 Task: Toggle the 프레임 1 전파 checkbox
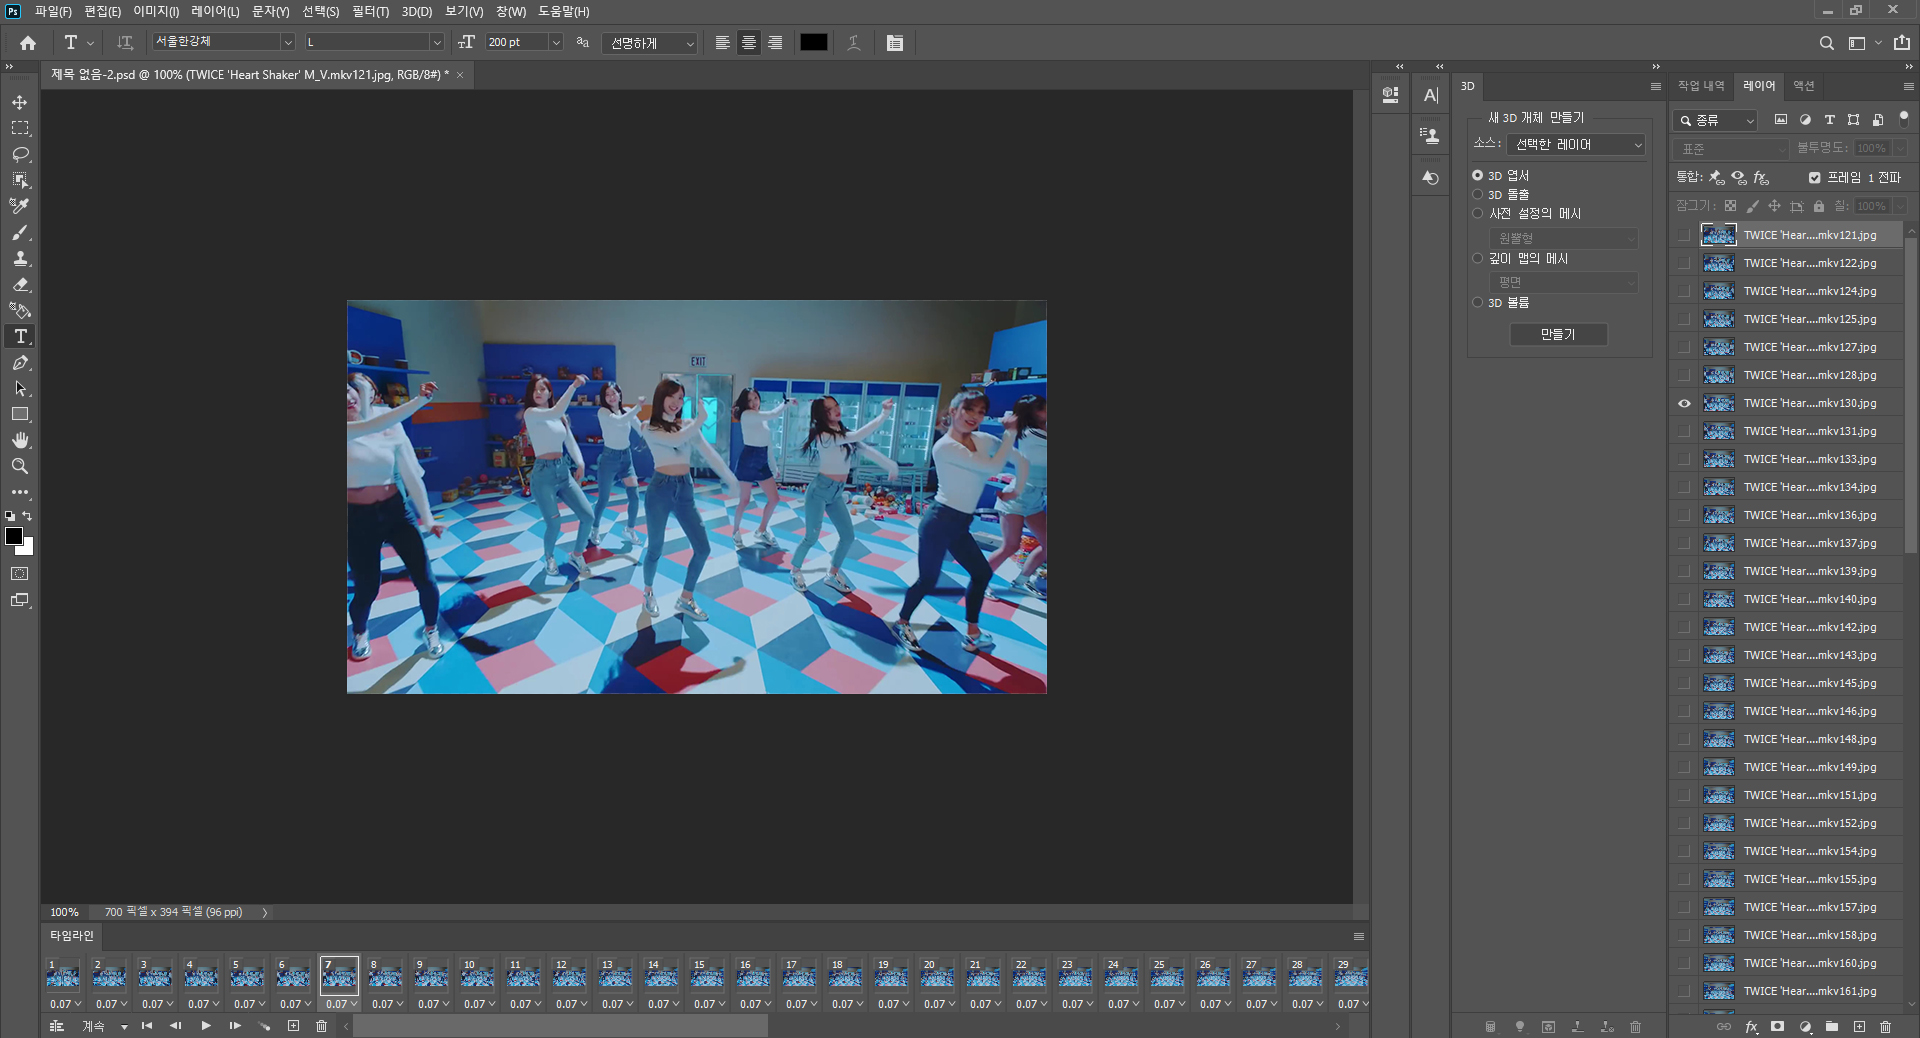click(x=1814, y=177)
